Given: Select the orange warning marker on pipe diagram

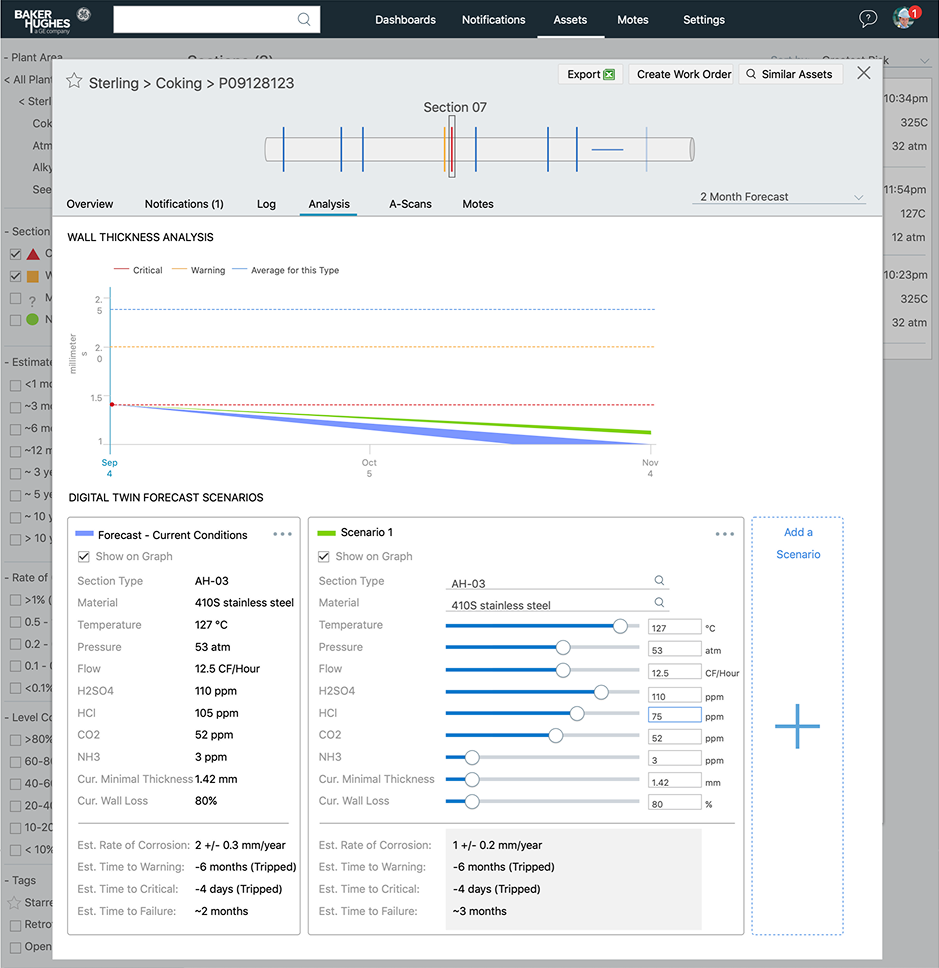Looking at the screenshot, I should point(444,149).
